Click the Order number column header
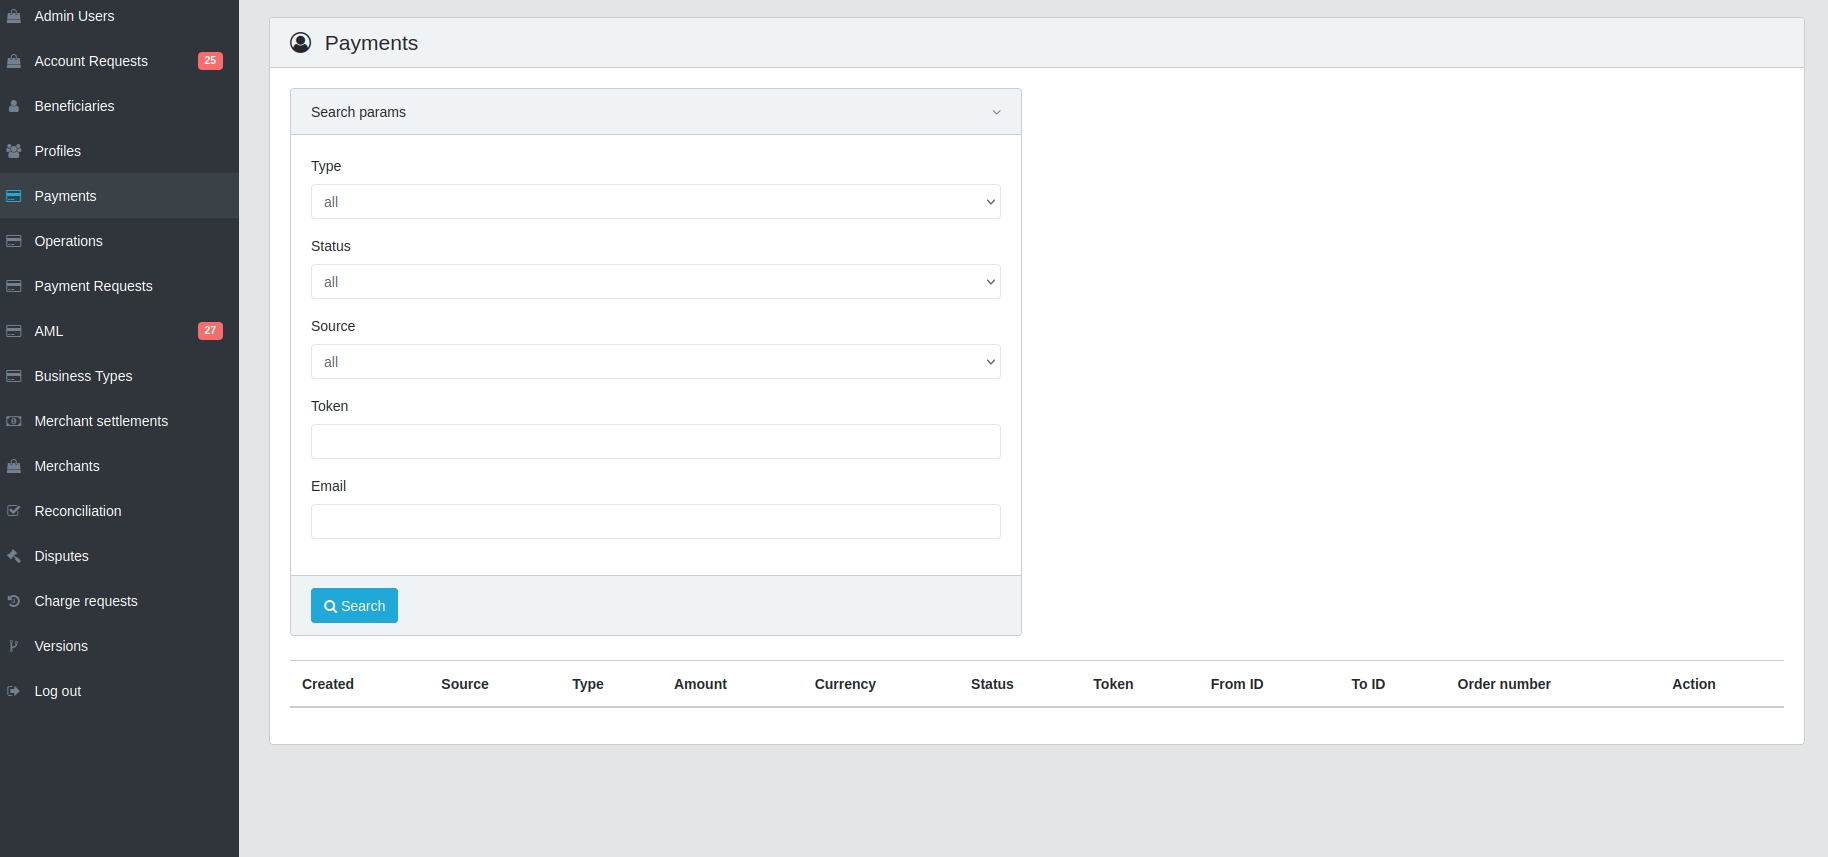1828x857 pixels. [x=1504, y=684]
